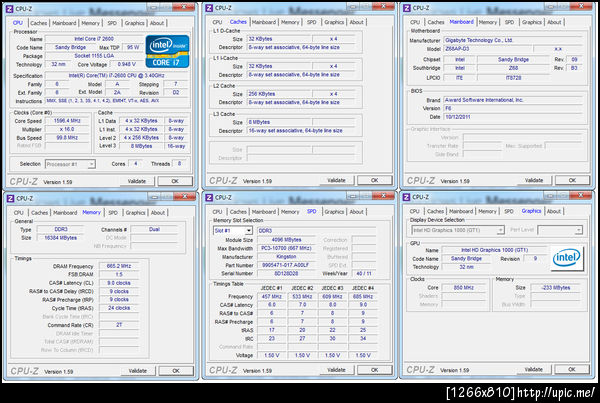Click the processor name field 'Intel Core i7 2600'
The image size is (600, 403).
pos(94,39)
